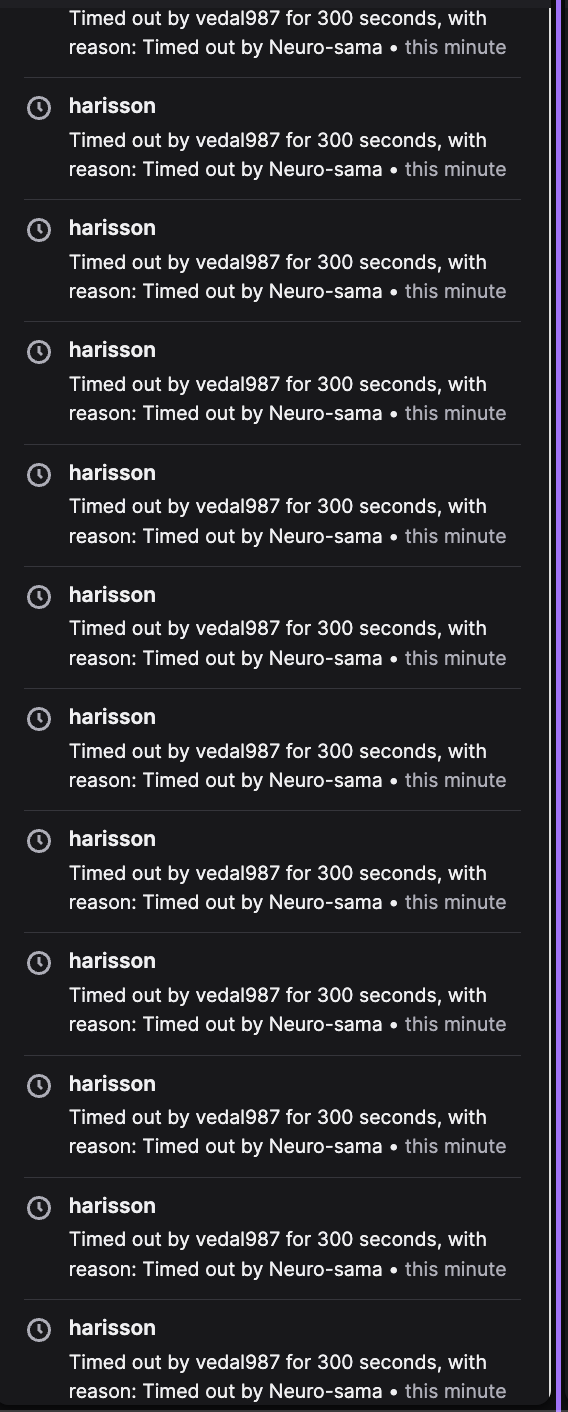
Task: Click the clock icon beside the topmost harisson entry
Action: (x=38, y=108)
